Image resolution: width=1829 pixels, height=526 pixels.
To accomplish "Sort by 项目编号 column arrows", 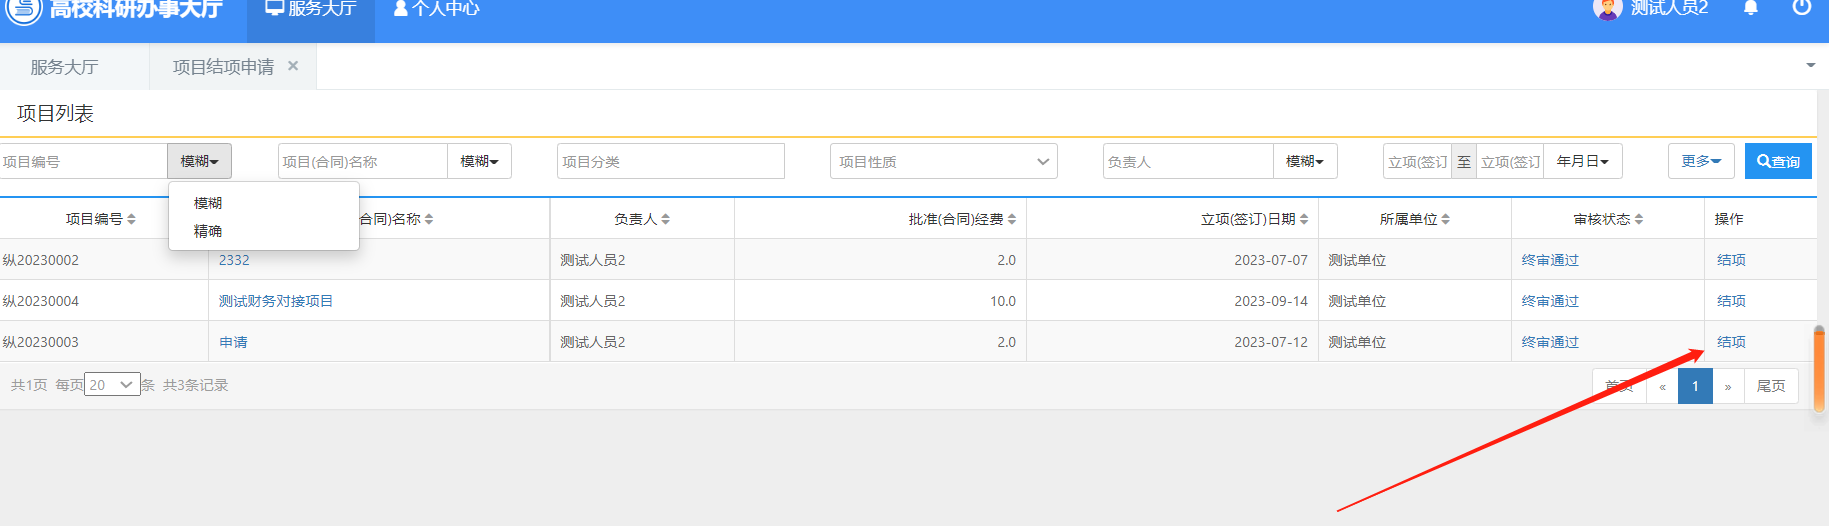I will tap(131, 219).
